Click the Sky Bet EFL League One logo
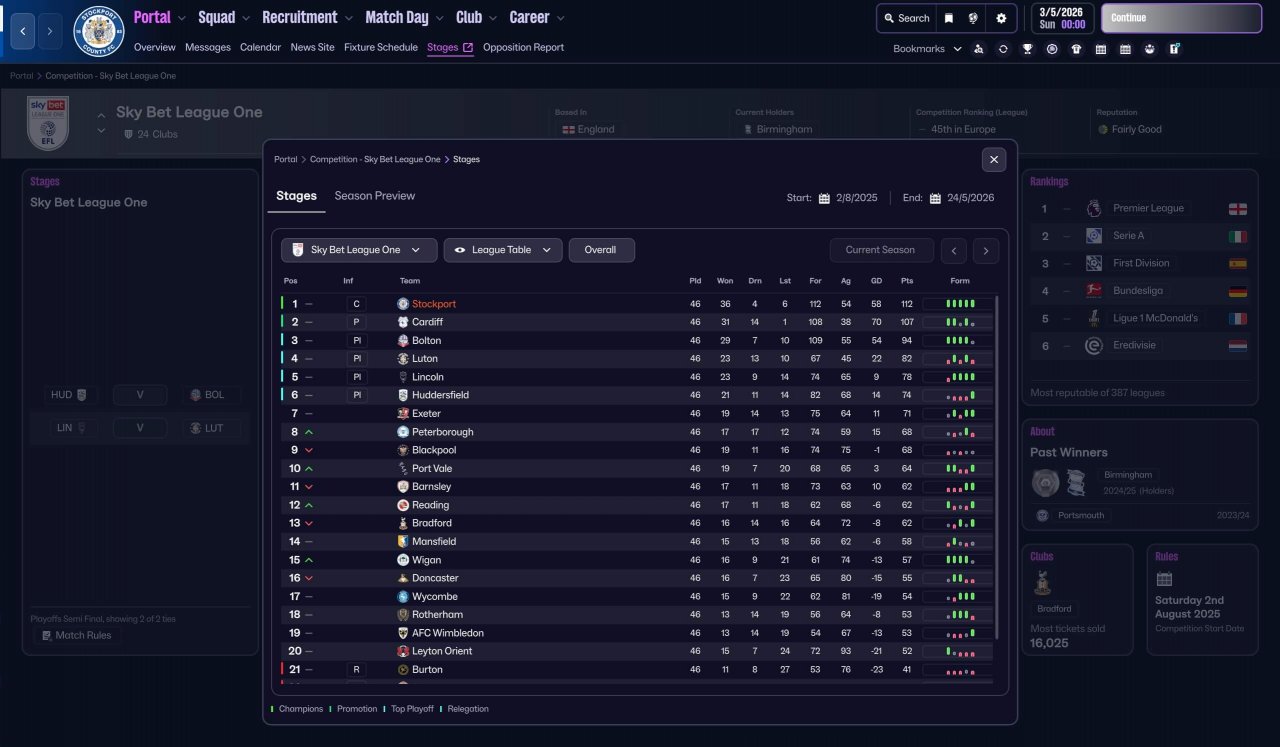 (48, 123)
